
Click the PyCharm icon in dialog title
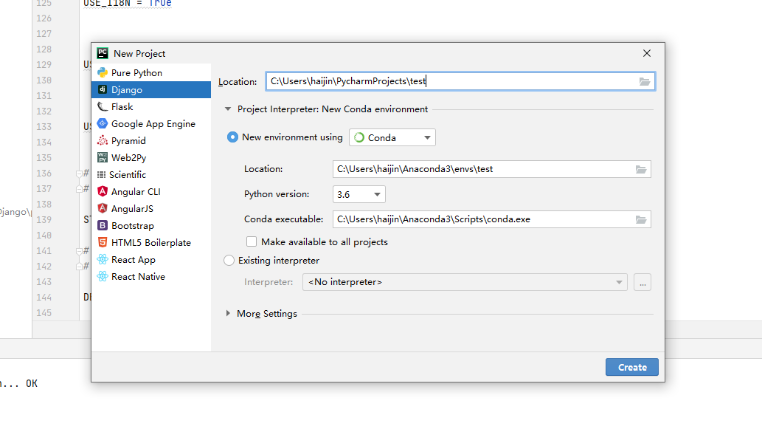click(103, 53)
